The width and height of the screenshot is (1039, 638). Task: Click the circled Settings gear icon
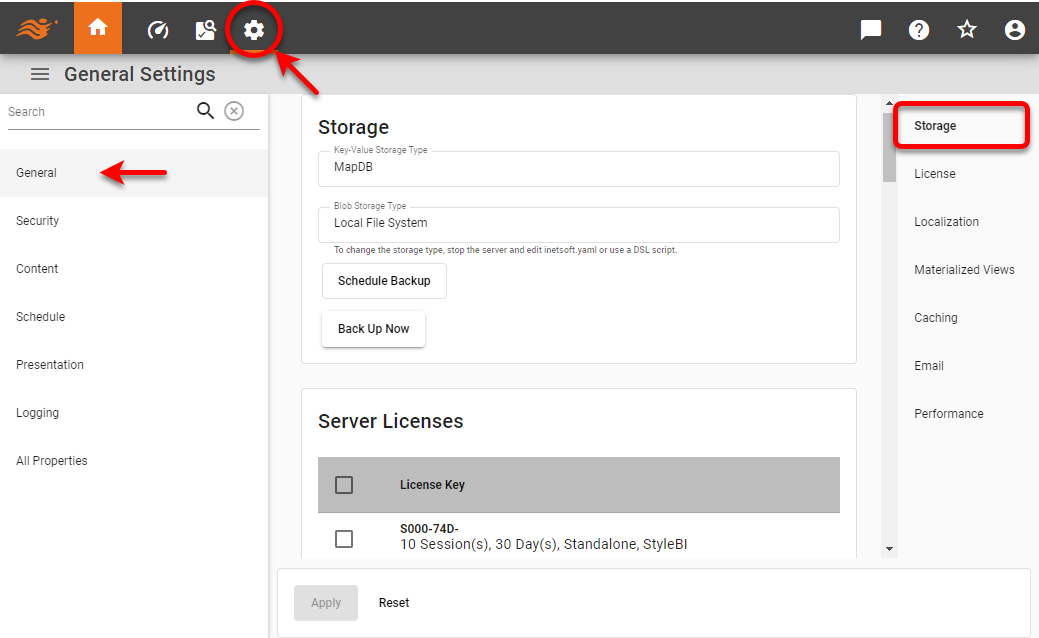tap(254, 28)
